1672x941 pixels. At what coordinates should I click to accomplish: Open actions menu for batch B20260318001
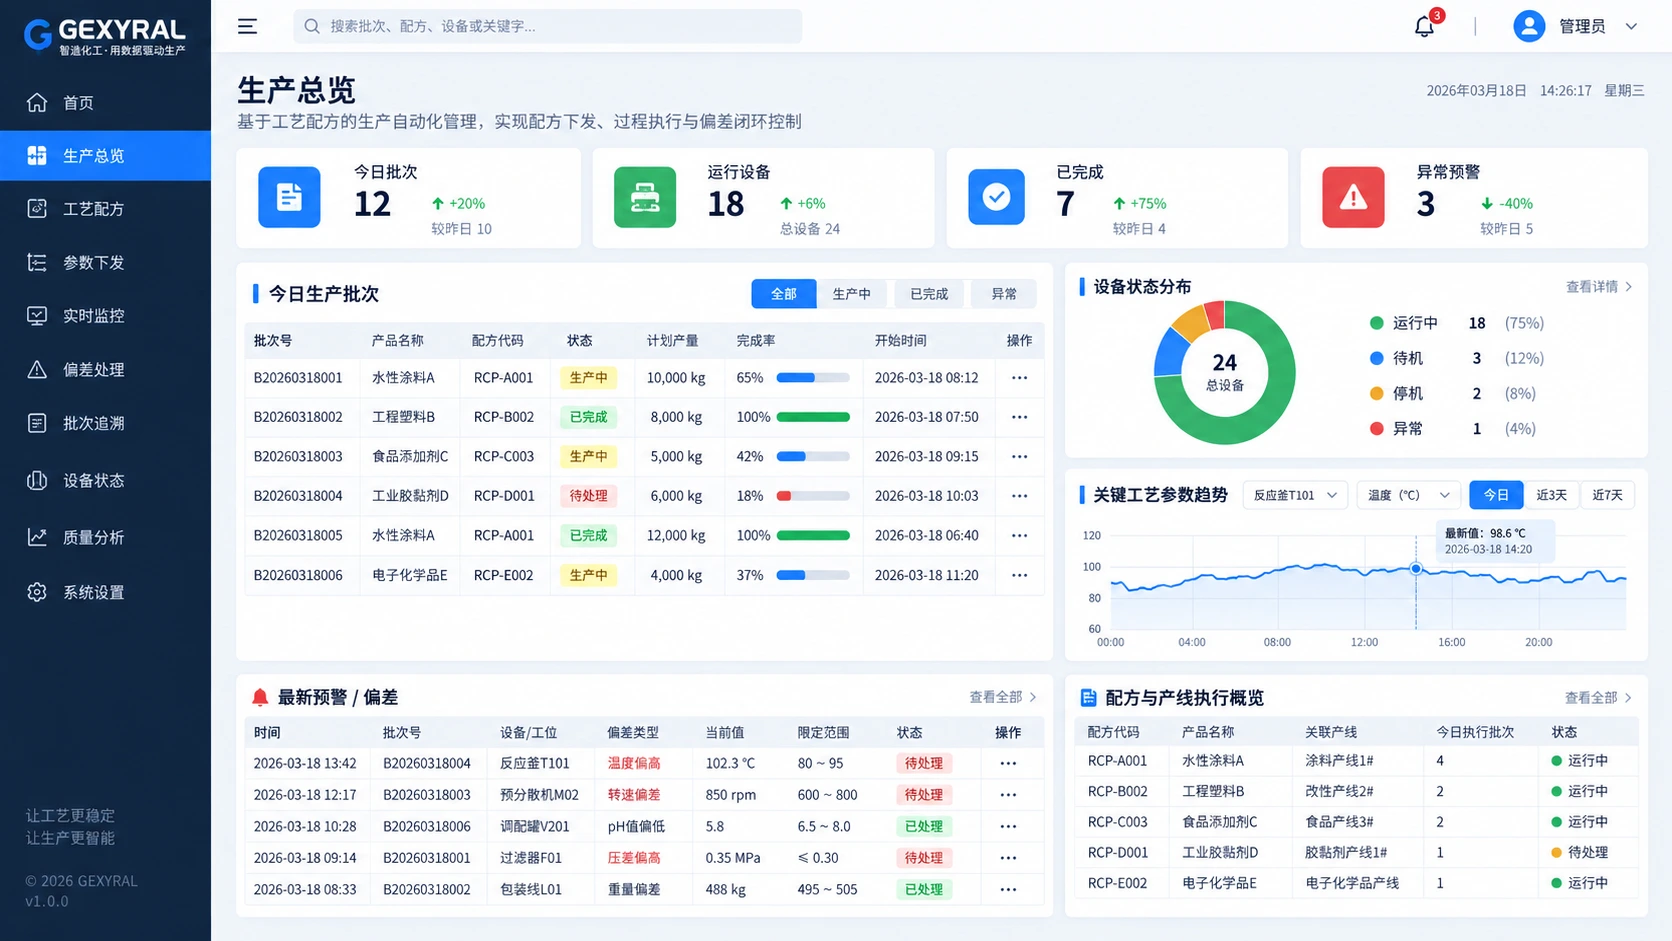pyautogui.click(x=1019, y=378)
